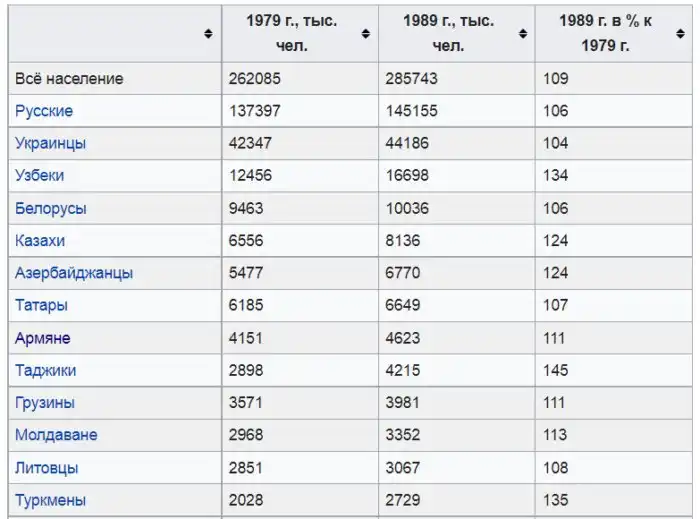Open the Украинцы link
Viewport: 700px width, 519px height.
[x=51, y=143]
